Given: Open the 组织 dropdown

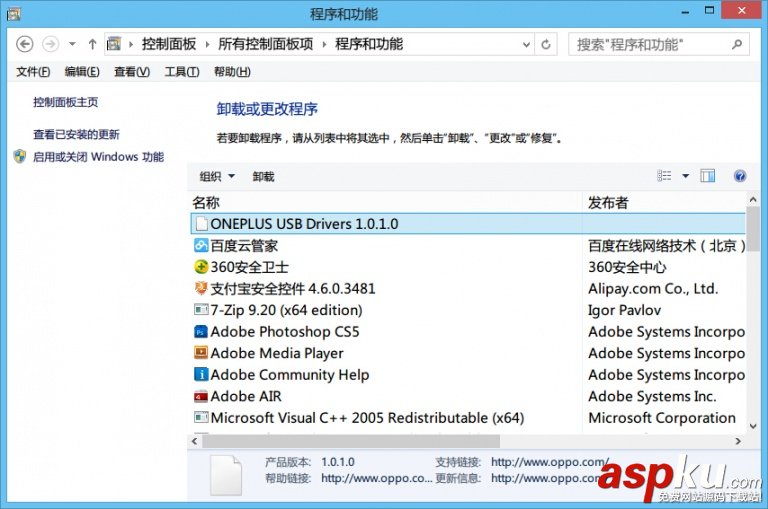Looking at the screenshot, I should point(217,176).
